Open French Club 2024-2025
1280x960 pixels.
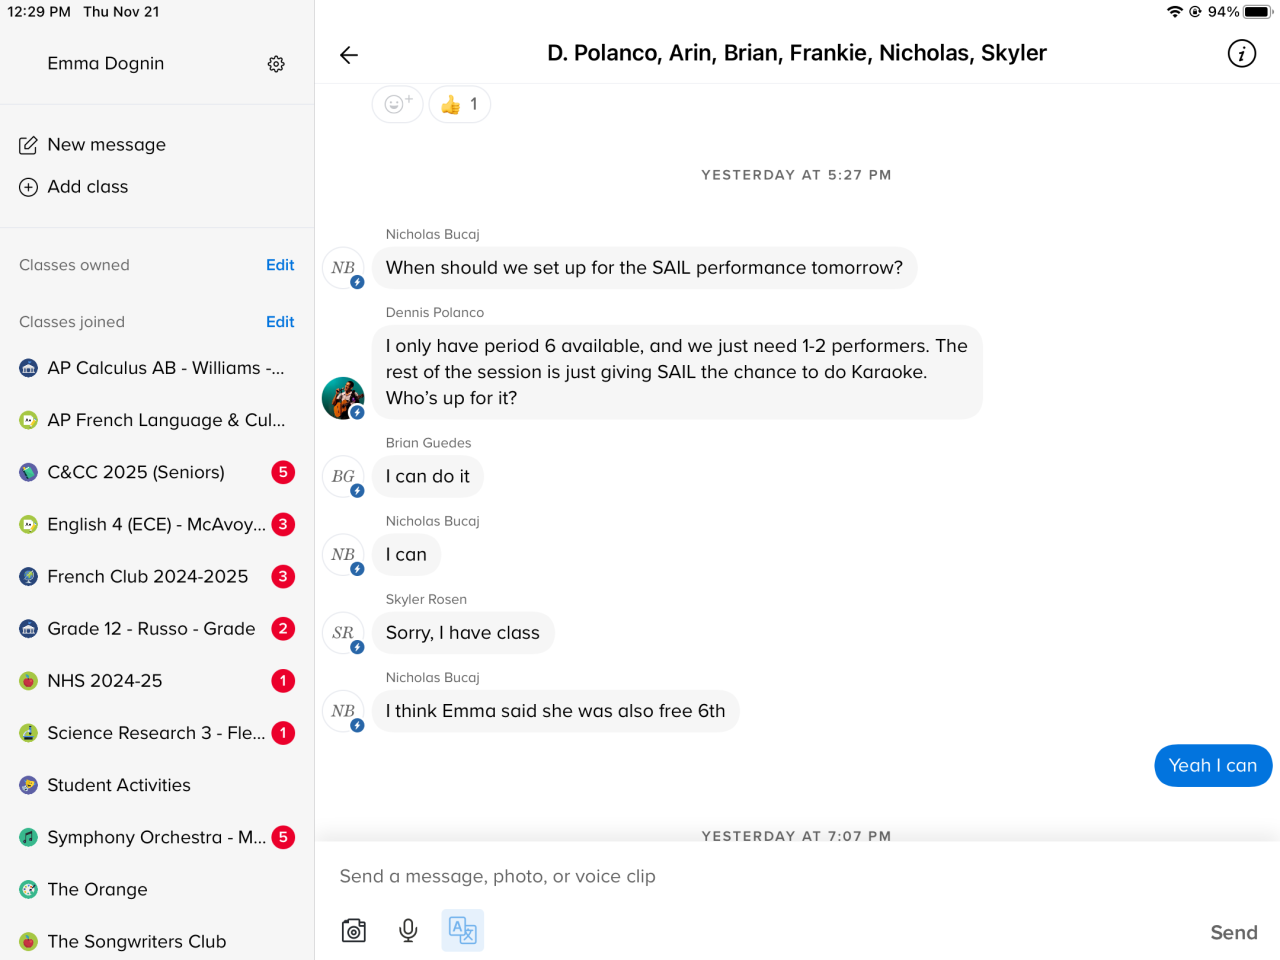point(147,576)
